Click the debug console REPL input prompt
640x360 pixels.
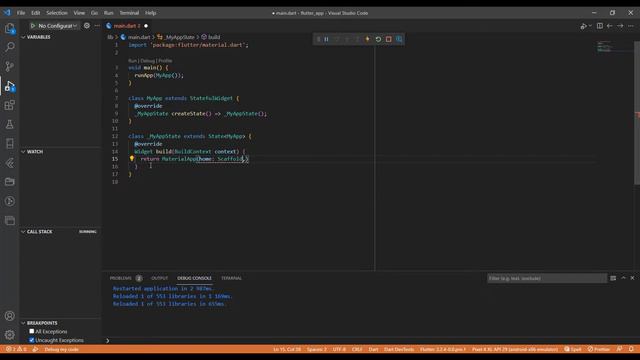pyautogui.click(x=371, y=340)
